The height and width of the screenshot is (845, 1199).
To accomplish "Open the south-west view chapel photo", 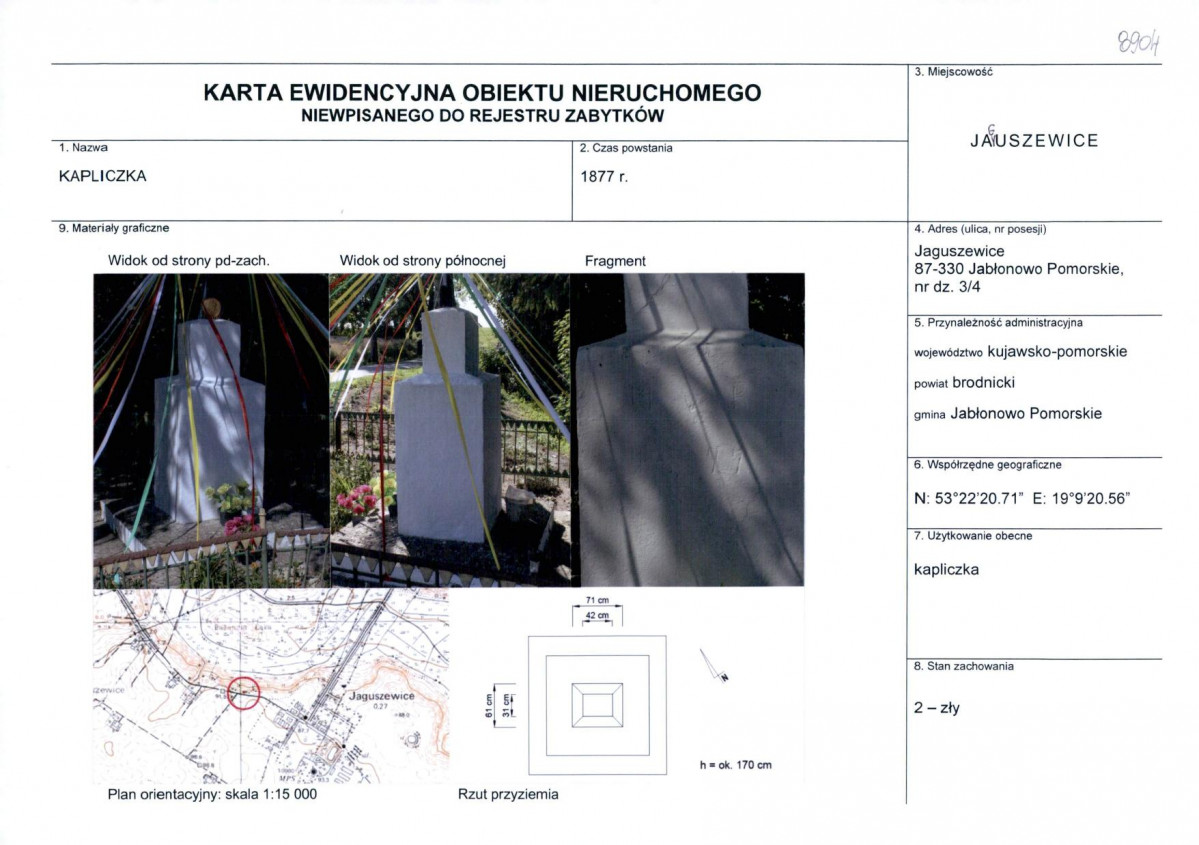I will (x=211, y=431).
